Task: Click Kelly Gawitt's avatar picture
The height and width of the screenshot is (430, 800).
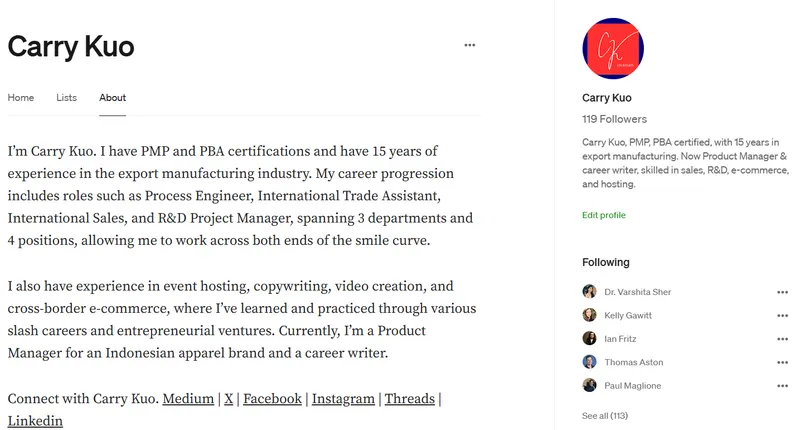Action: pyautogui.click(x=589, y=315)
